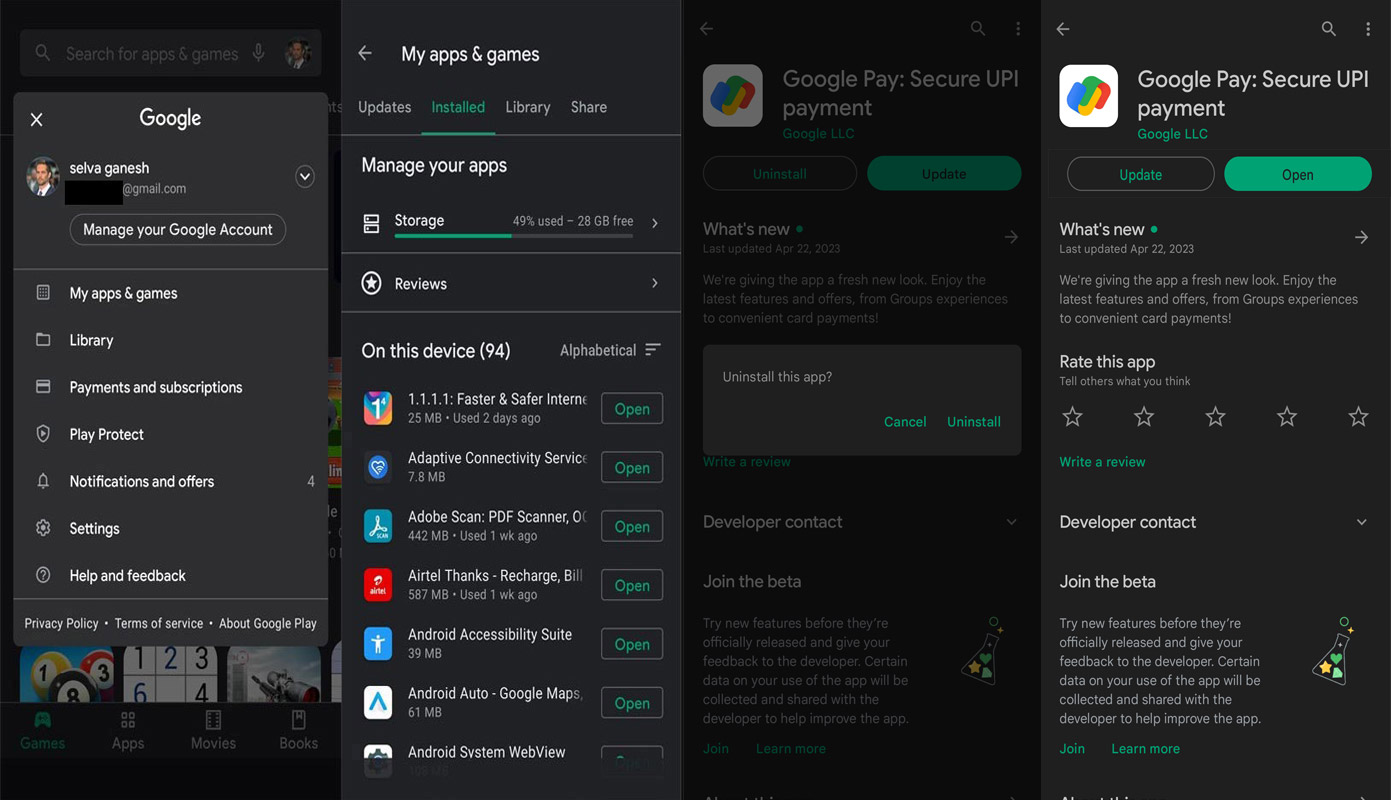Image resolution: width=1391 pixels, height=800 pixels.
Task: Open the 1.1.1.1 app with Open button
Action: (632, 409)
